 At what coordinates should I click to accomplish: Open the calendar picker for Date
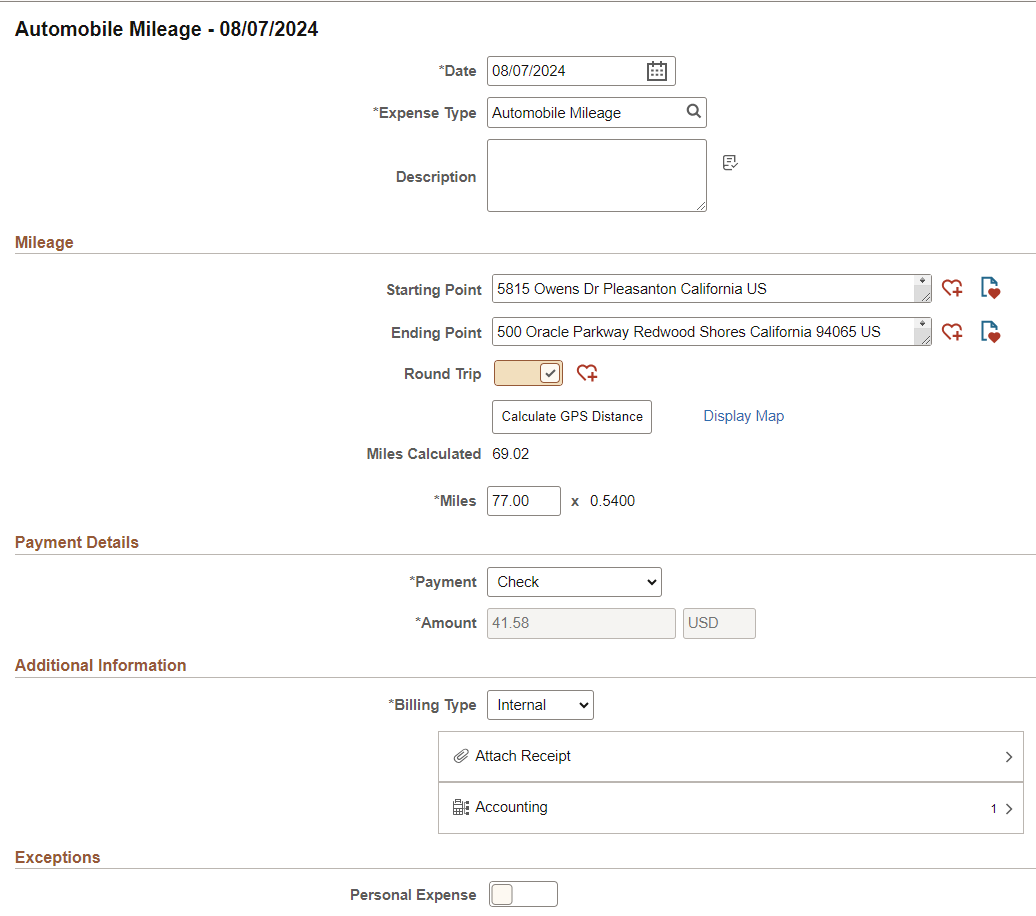pyautogui.click(x=656, y=71)
